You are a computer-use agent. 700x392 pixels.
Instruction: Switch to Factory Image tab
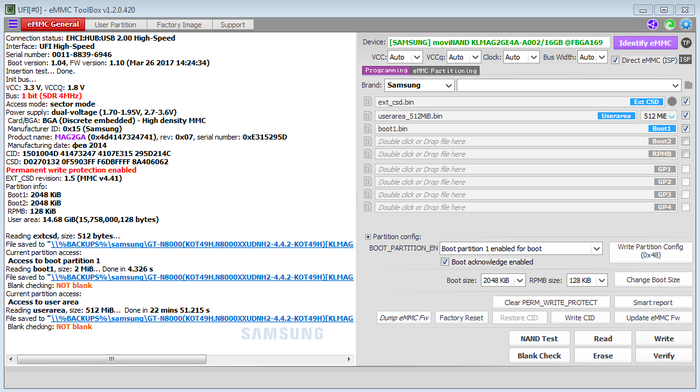[x=179, y=25]
